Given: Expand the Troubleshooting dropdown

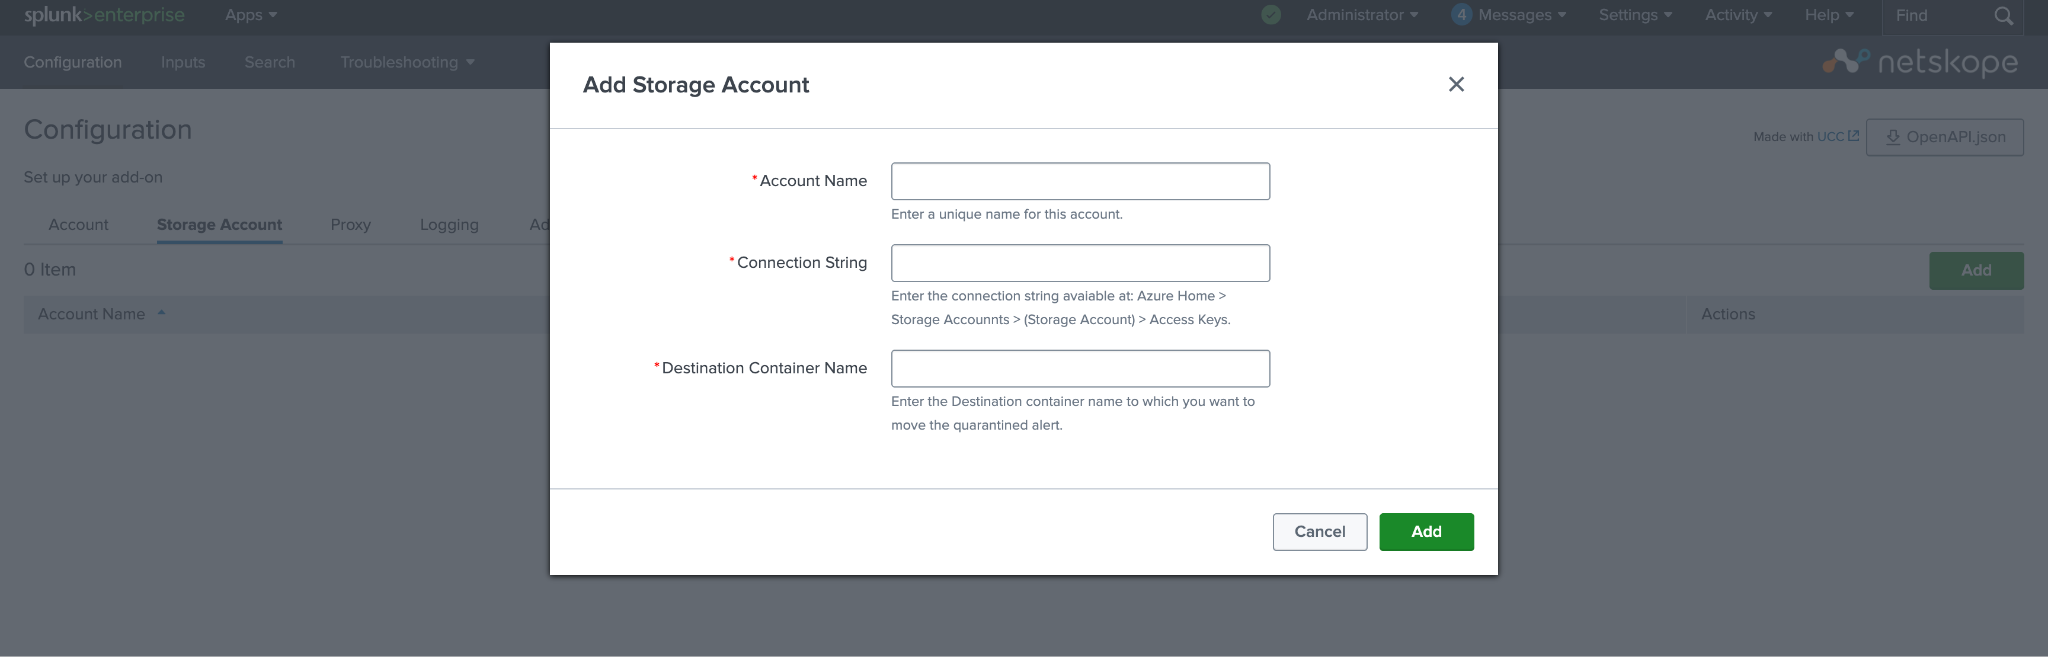Looking at the screenshot, I should point(407,62).
